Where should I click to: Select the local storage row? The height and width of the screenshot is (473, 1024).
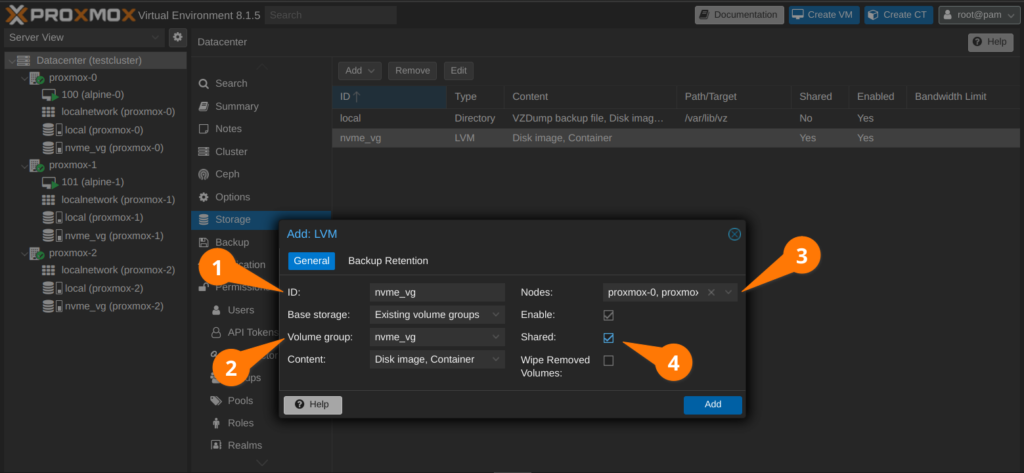point(675,118)
